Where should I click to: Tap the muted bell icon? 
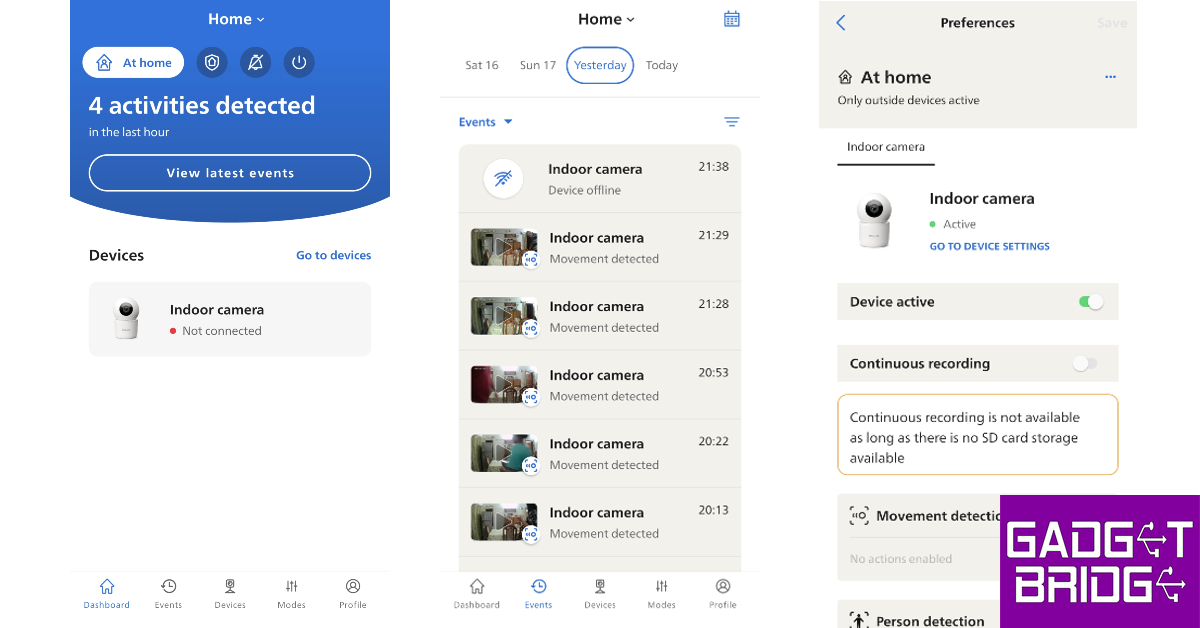(x=255, y=63)
